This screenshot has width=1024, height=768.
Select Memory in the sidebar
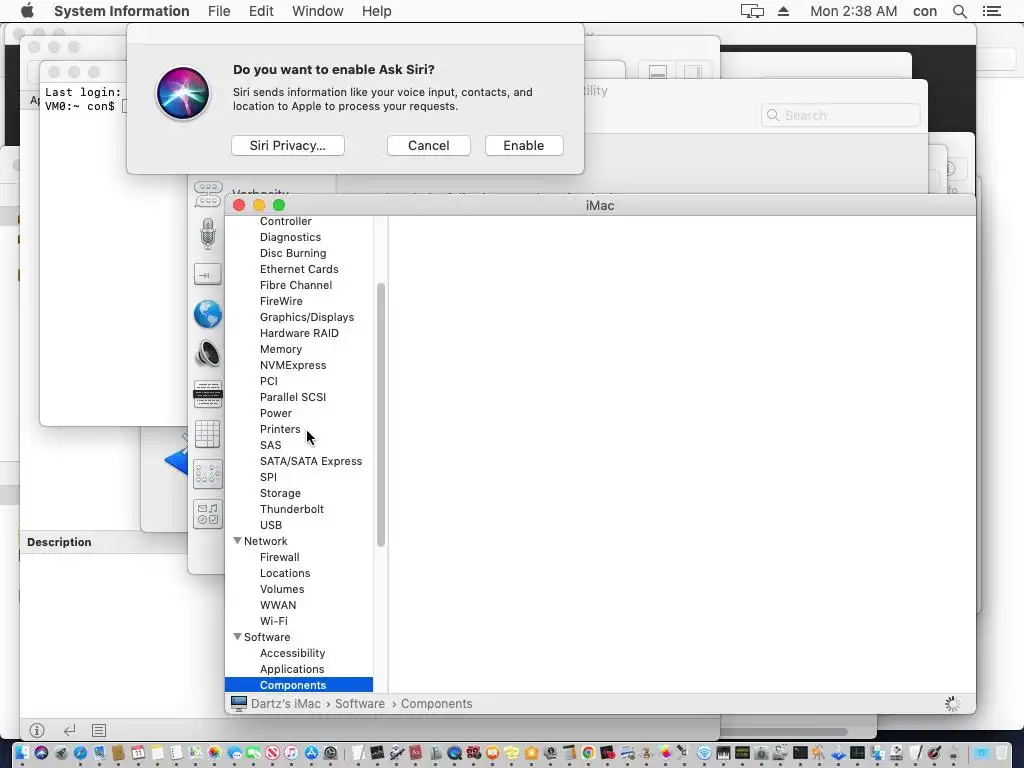pyautogui.click(x=281, y=349)
